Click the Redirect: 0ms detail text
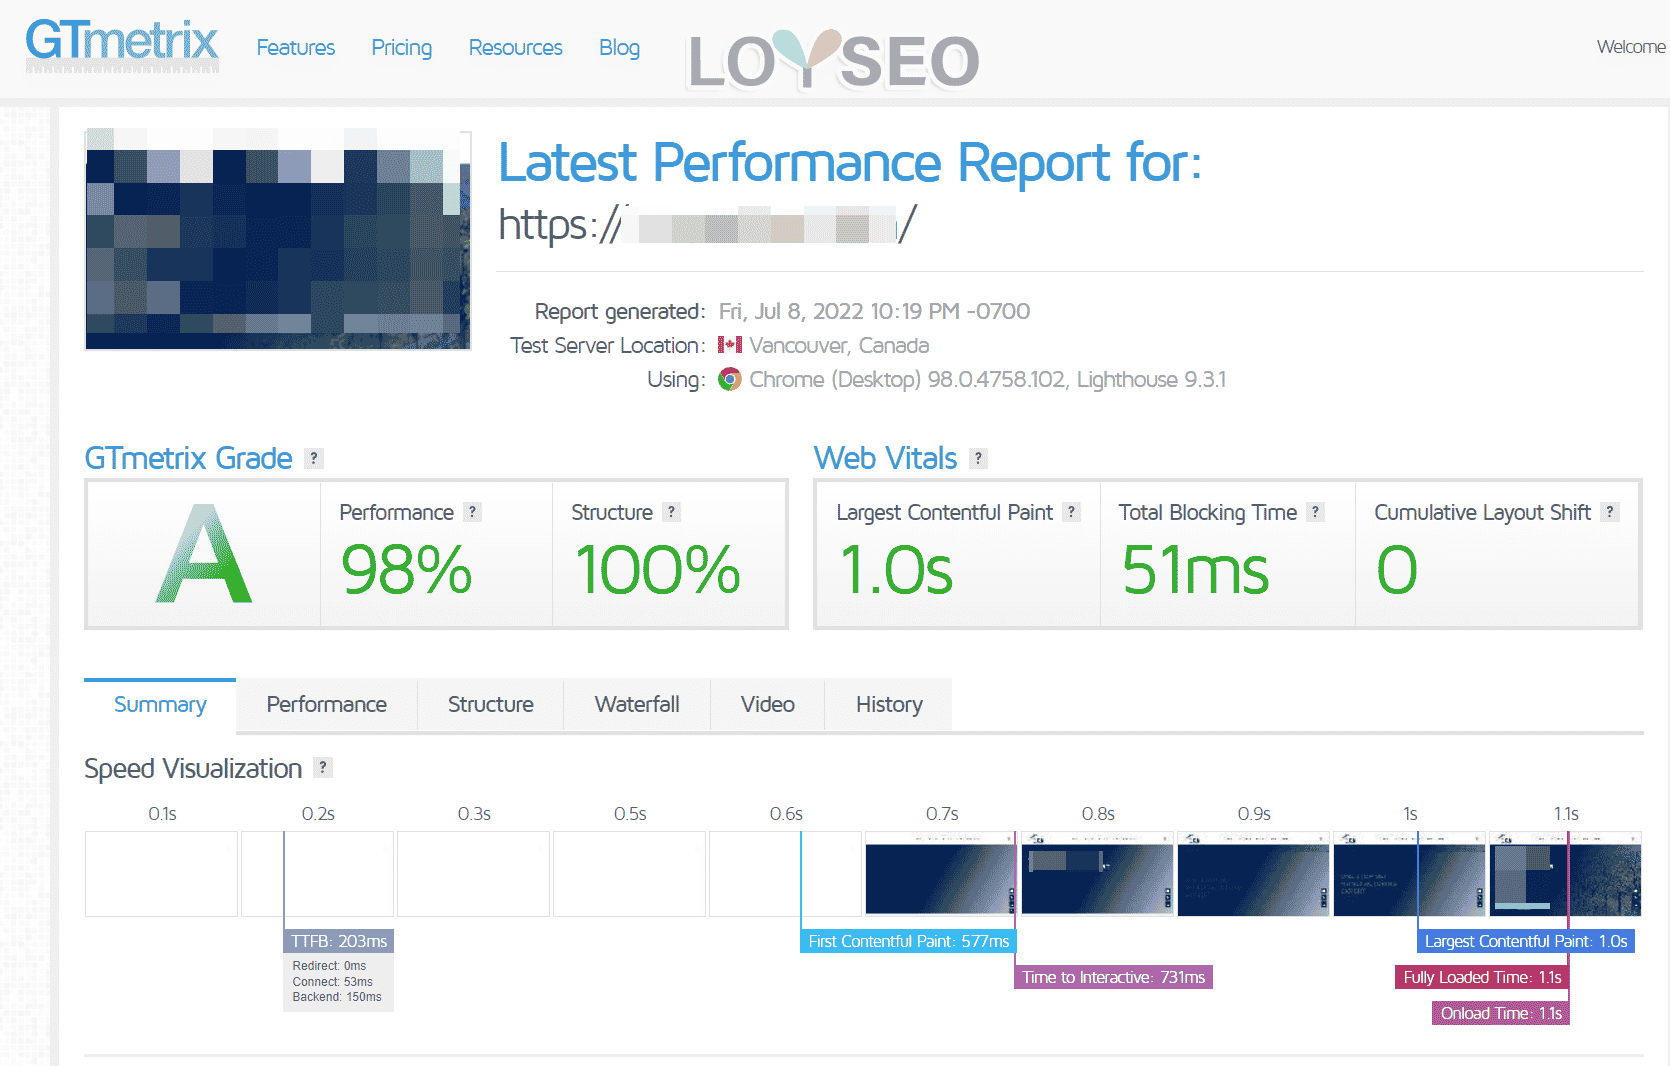Viewport: 1670px width, 1066px height. click(329, 966)
